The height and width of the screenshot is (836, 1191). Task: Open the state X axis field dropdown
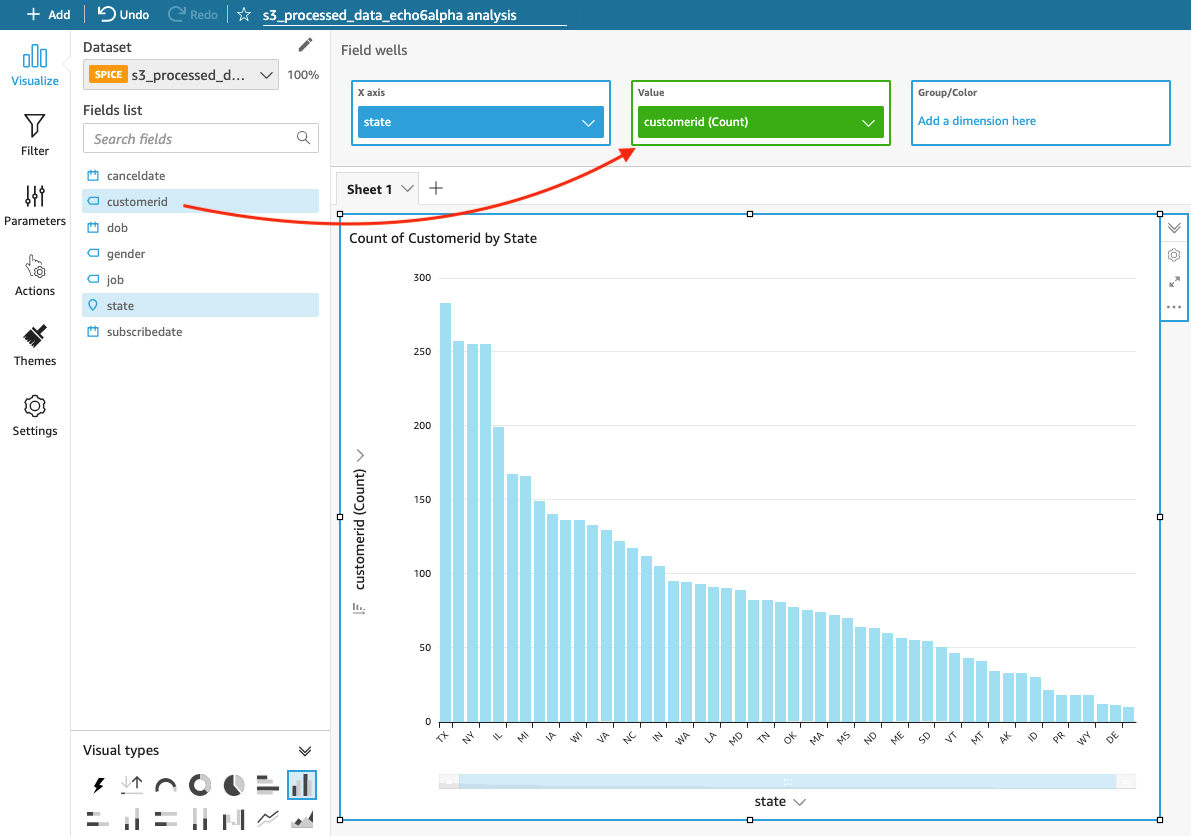tap(481, 122)
